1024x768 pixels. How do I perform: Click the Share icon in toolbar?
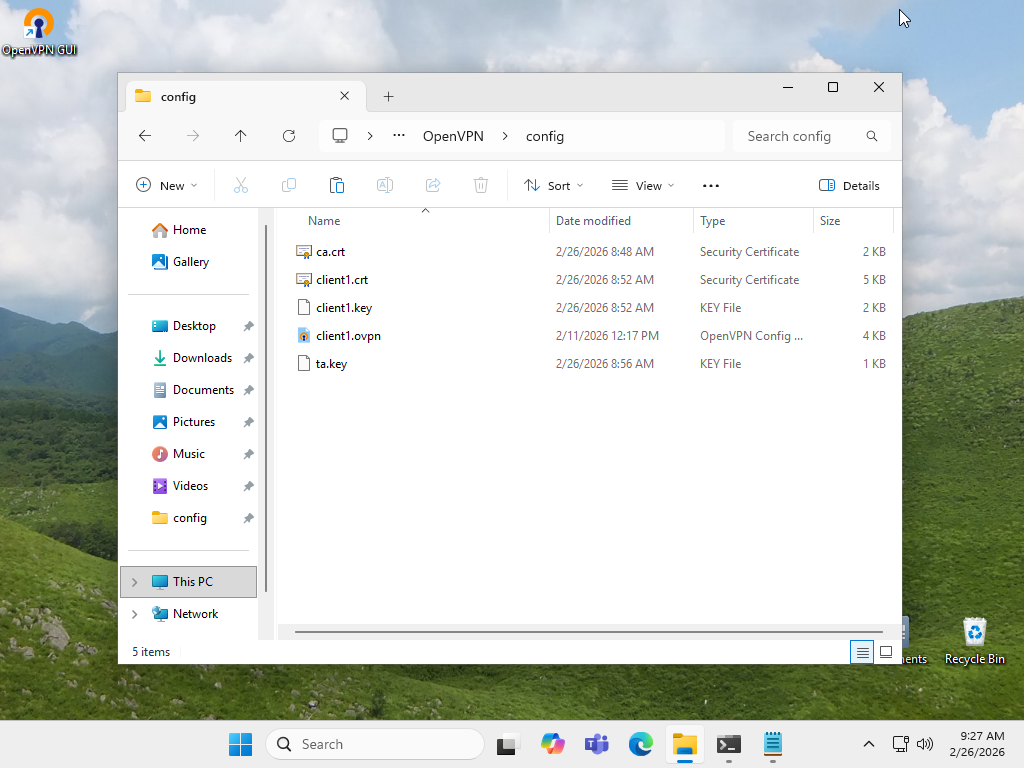click(433, 185)
